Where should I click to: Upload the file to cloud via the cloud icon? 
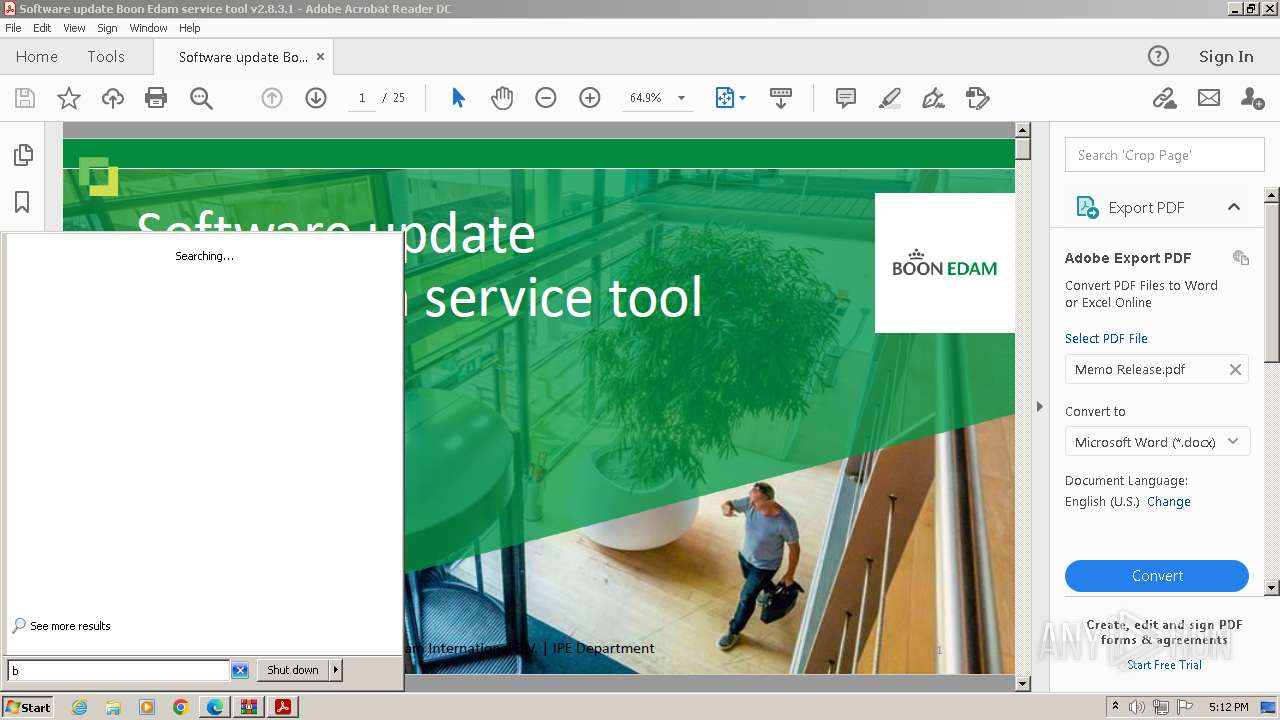click(113, 98)
